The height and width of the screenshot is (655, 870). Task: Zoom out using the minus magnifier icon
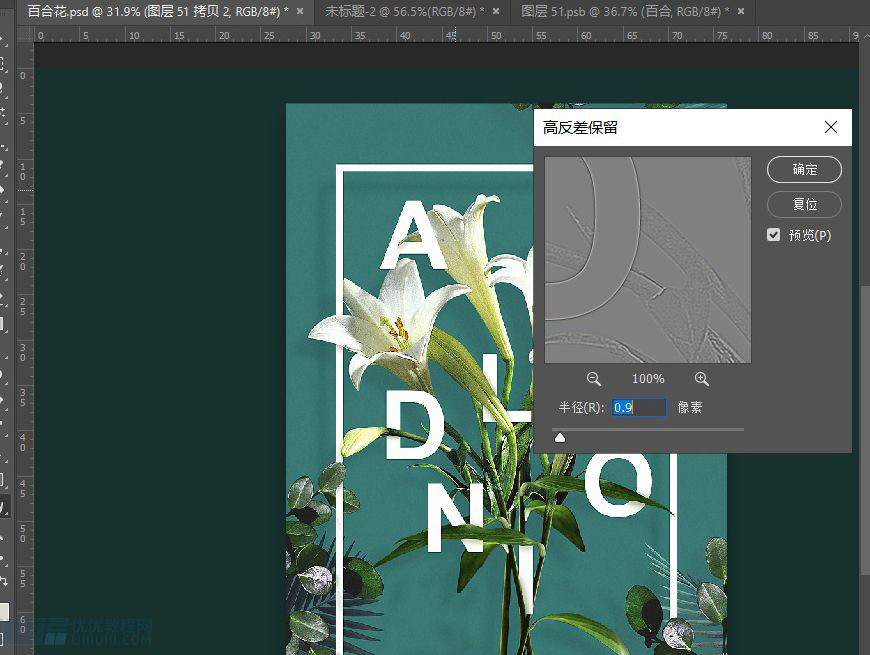pos(593,378)
